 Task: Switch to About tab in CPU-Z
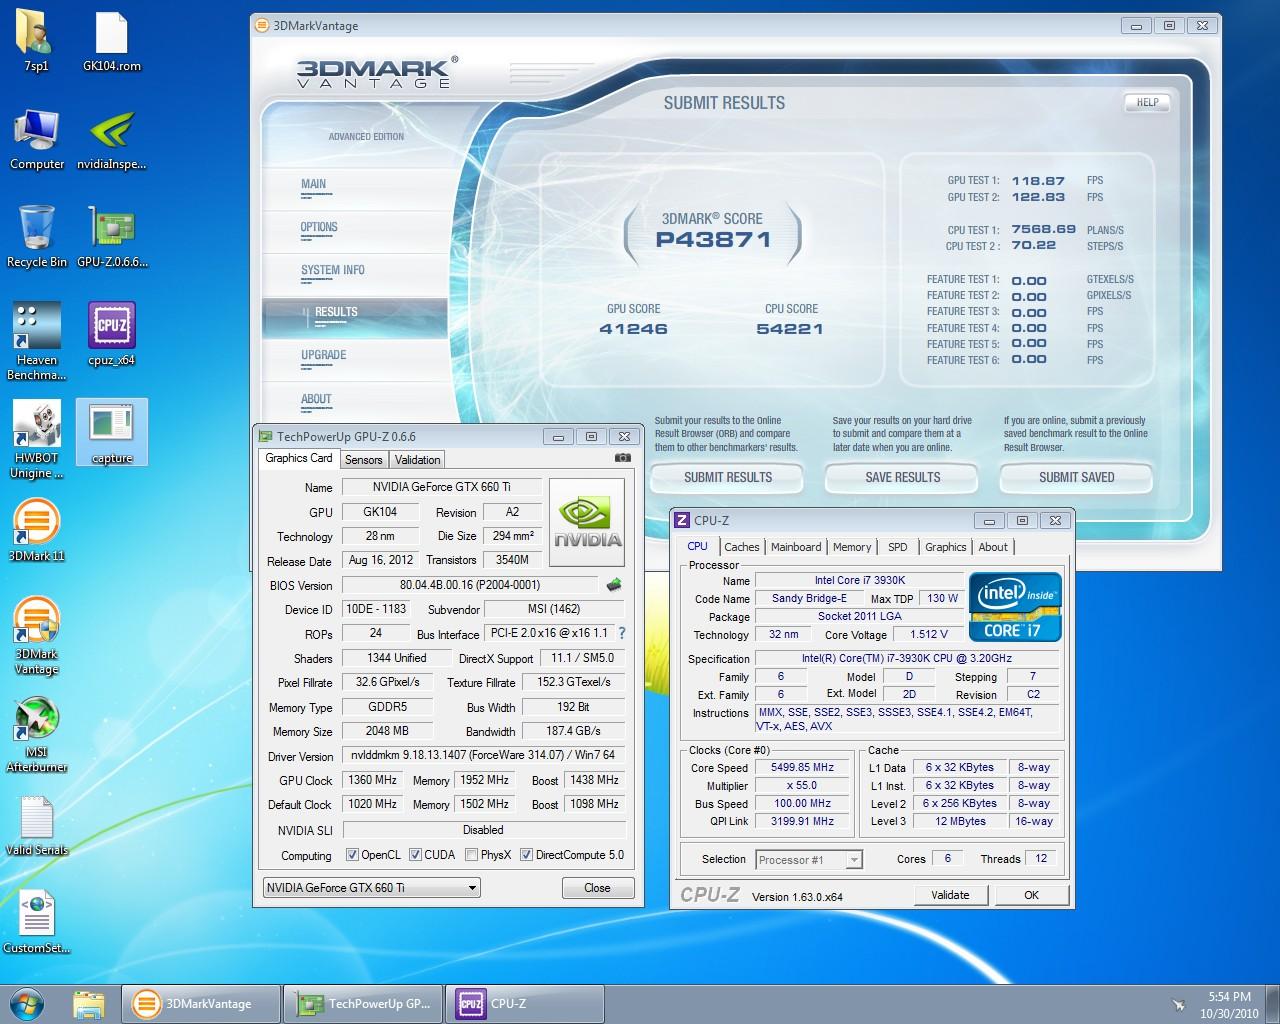click(993, 547)
